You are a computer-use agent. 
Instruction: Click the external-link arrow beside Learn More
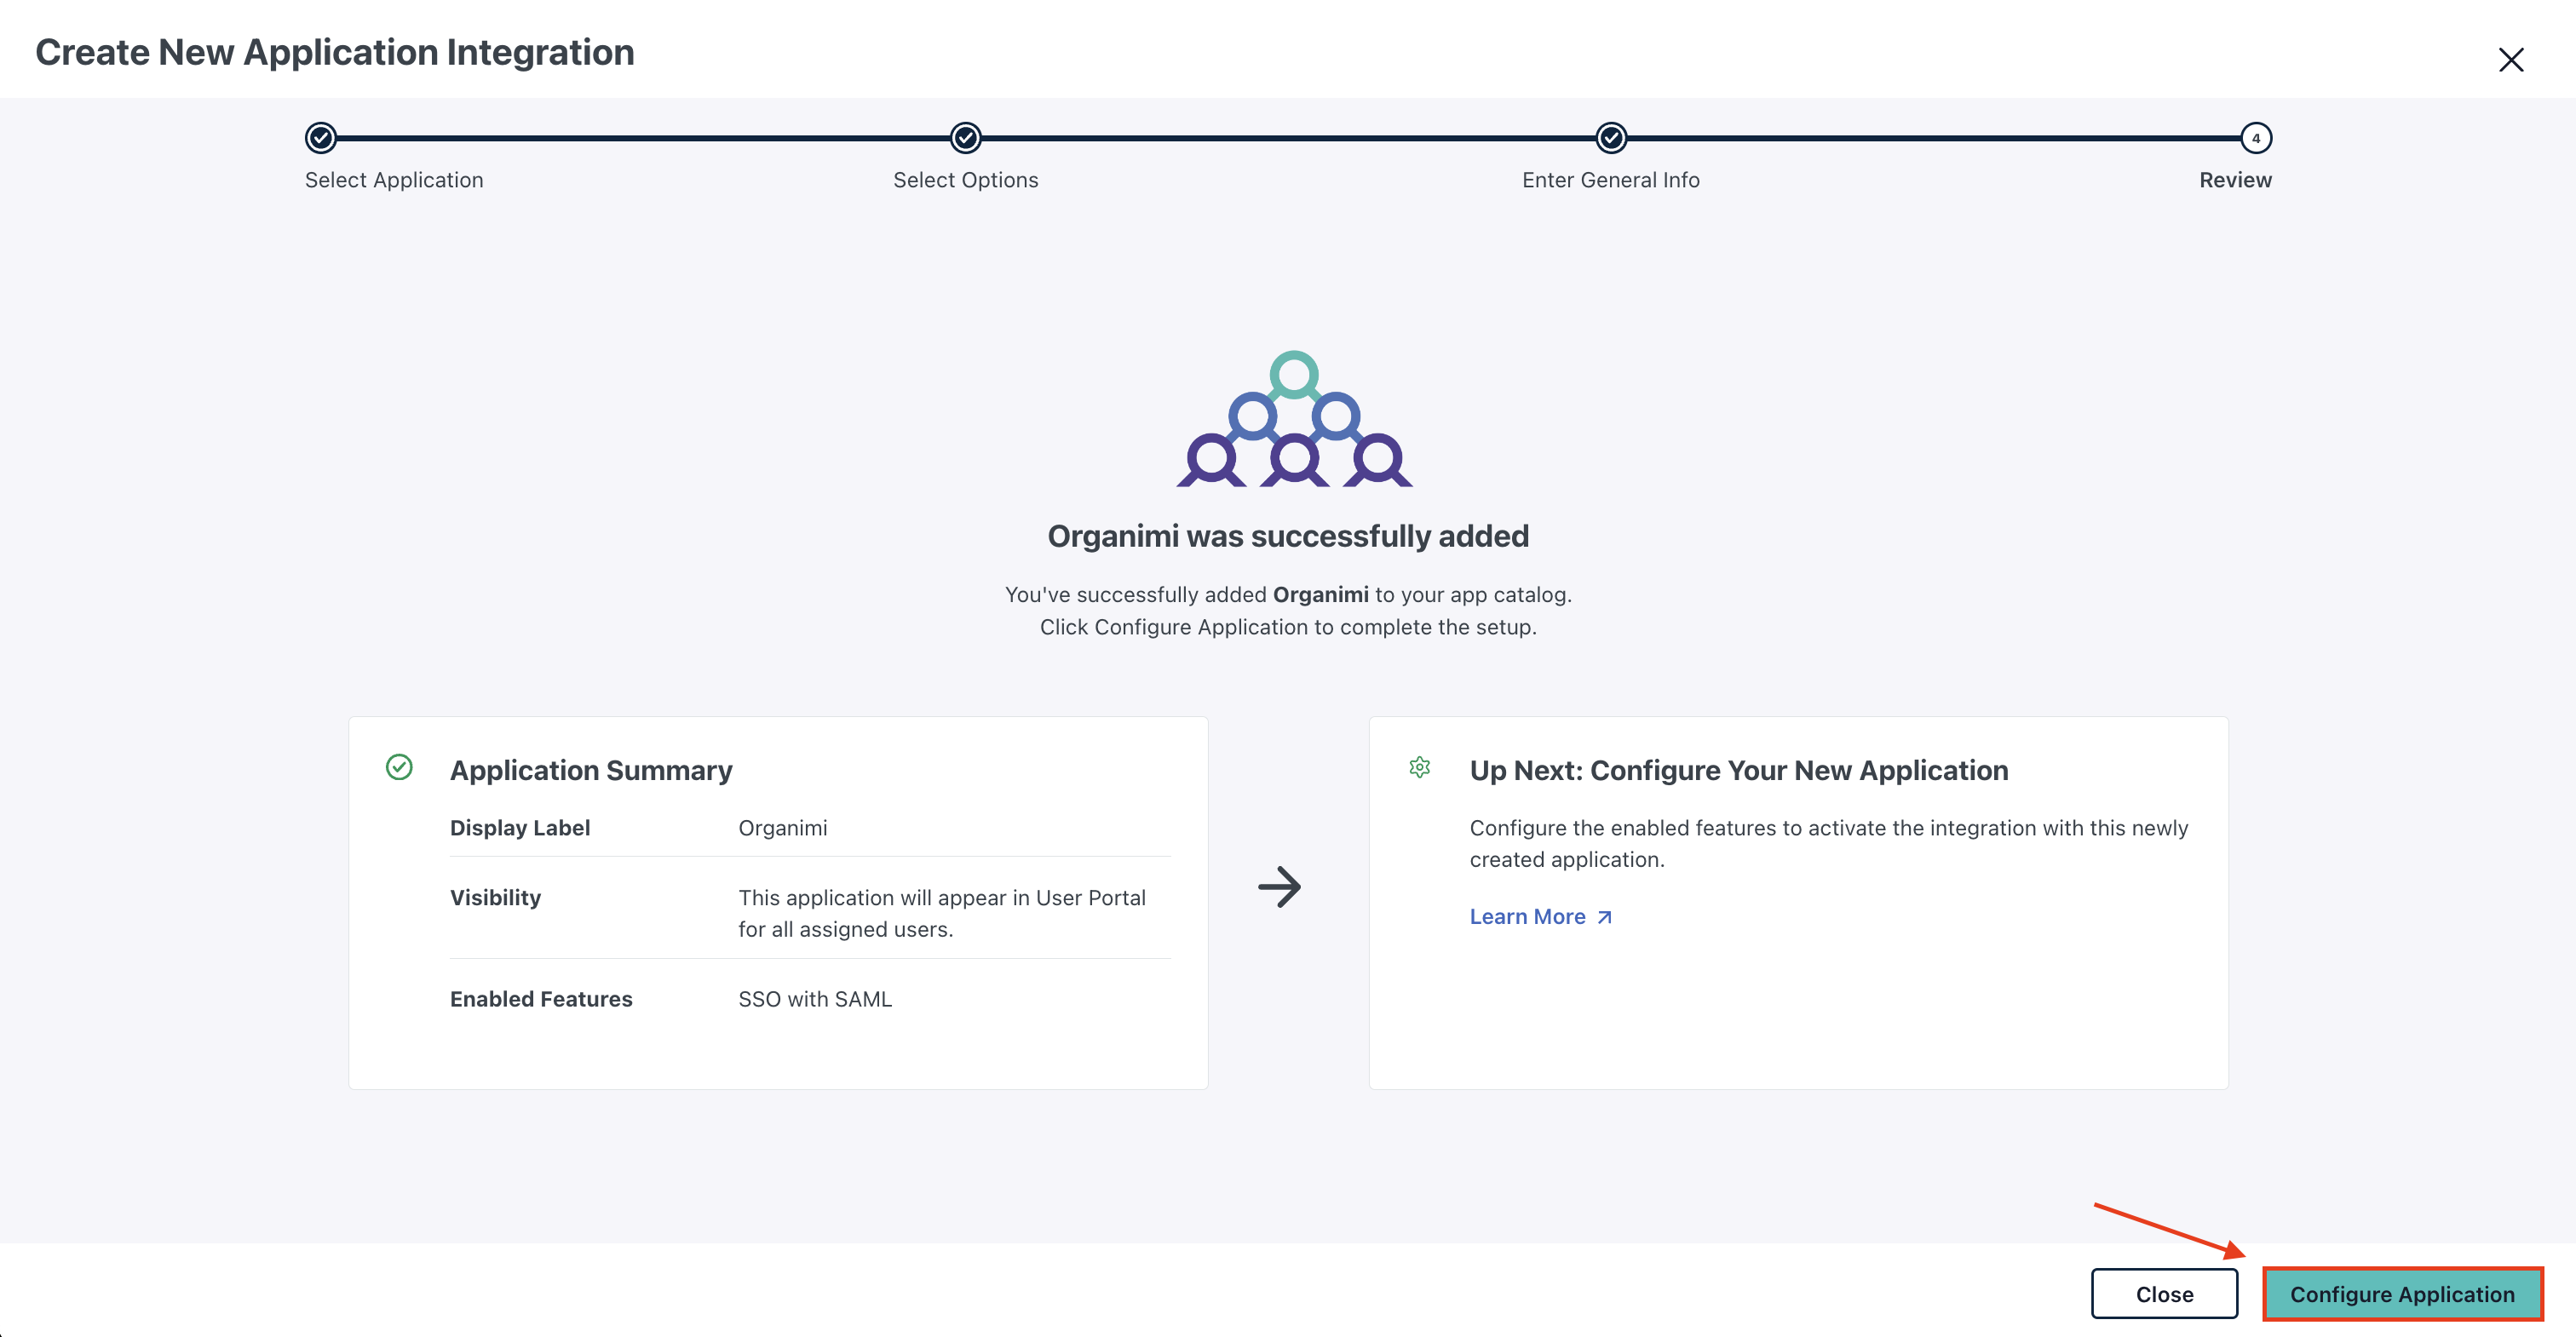tap(1604, 917)
